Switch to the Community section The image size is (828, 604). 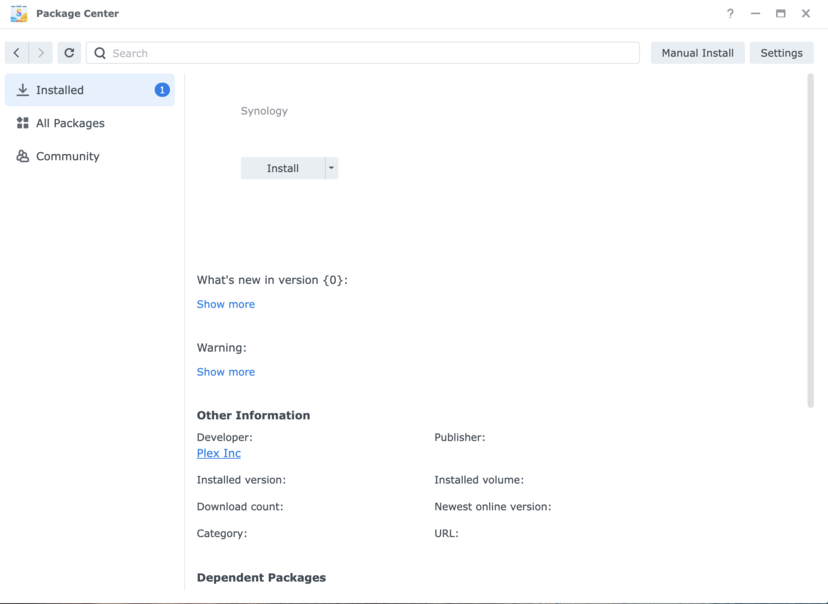[x=68, y=156]
